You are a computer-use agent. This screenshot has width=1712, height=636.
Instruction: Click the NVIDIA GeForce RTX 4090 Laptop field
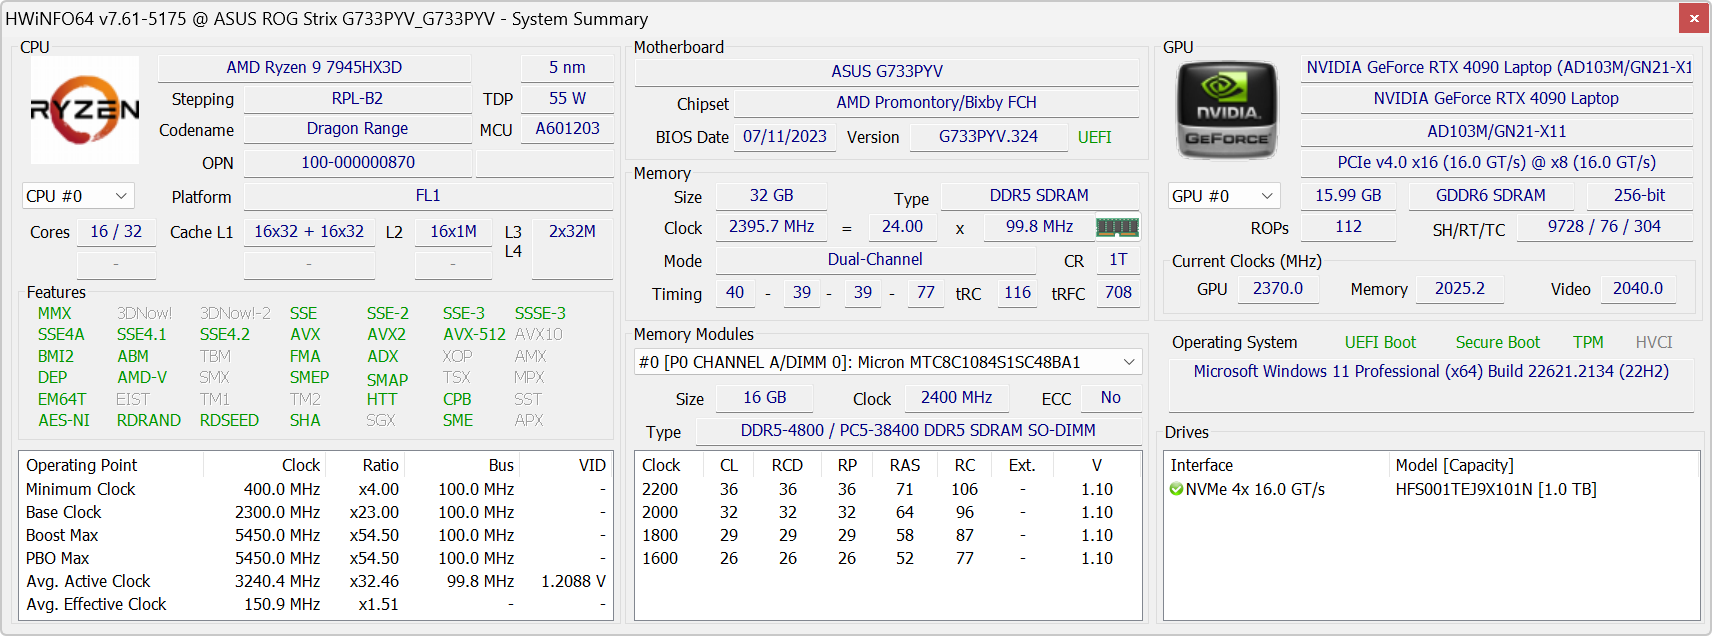click(x=1496, y=98)
